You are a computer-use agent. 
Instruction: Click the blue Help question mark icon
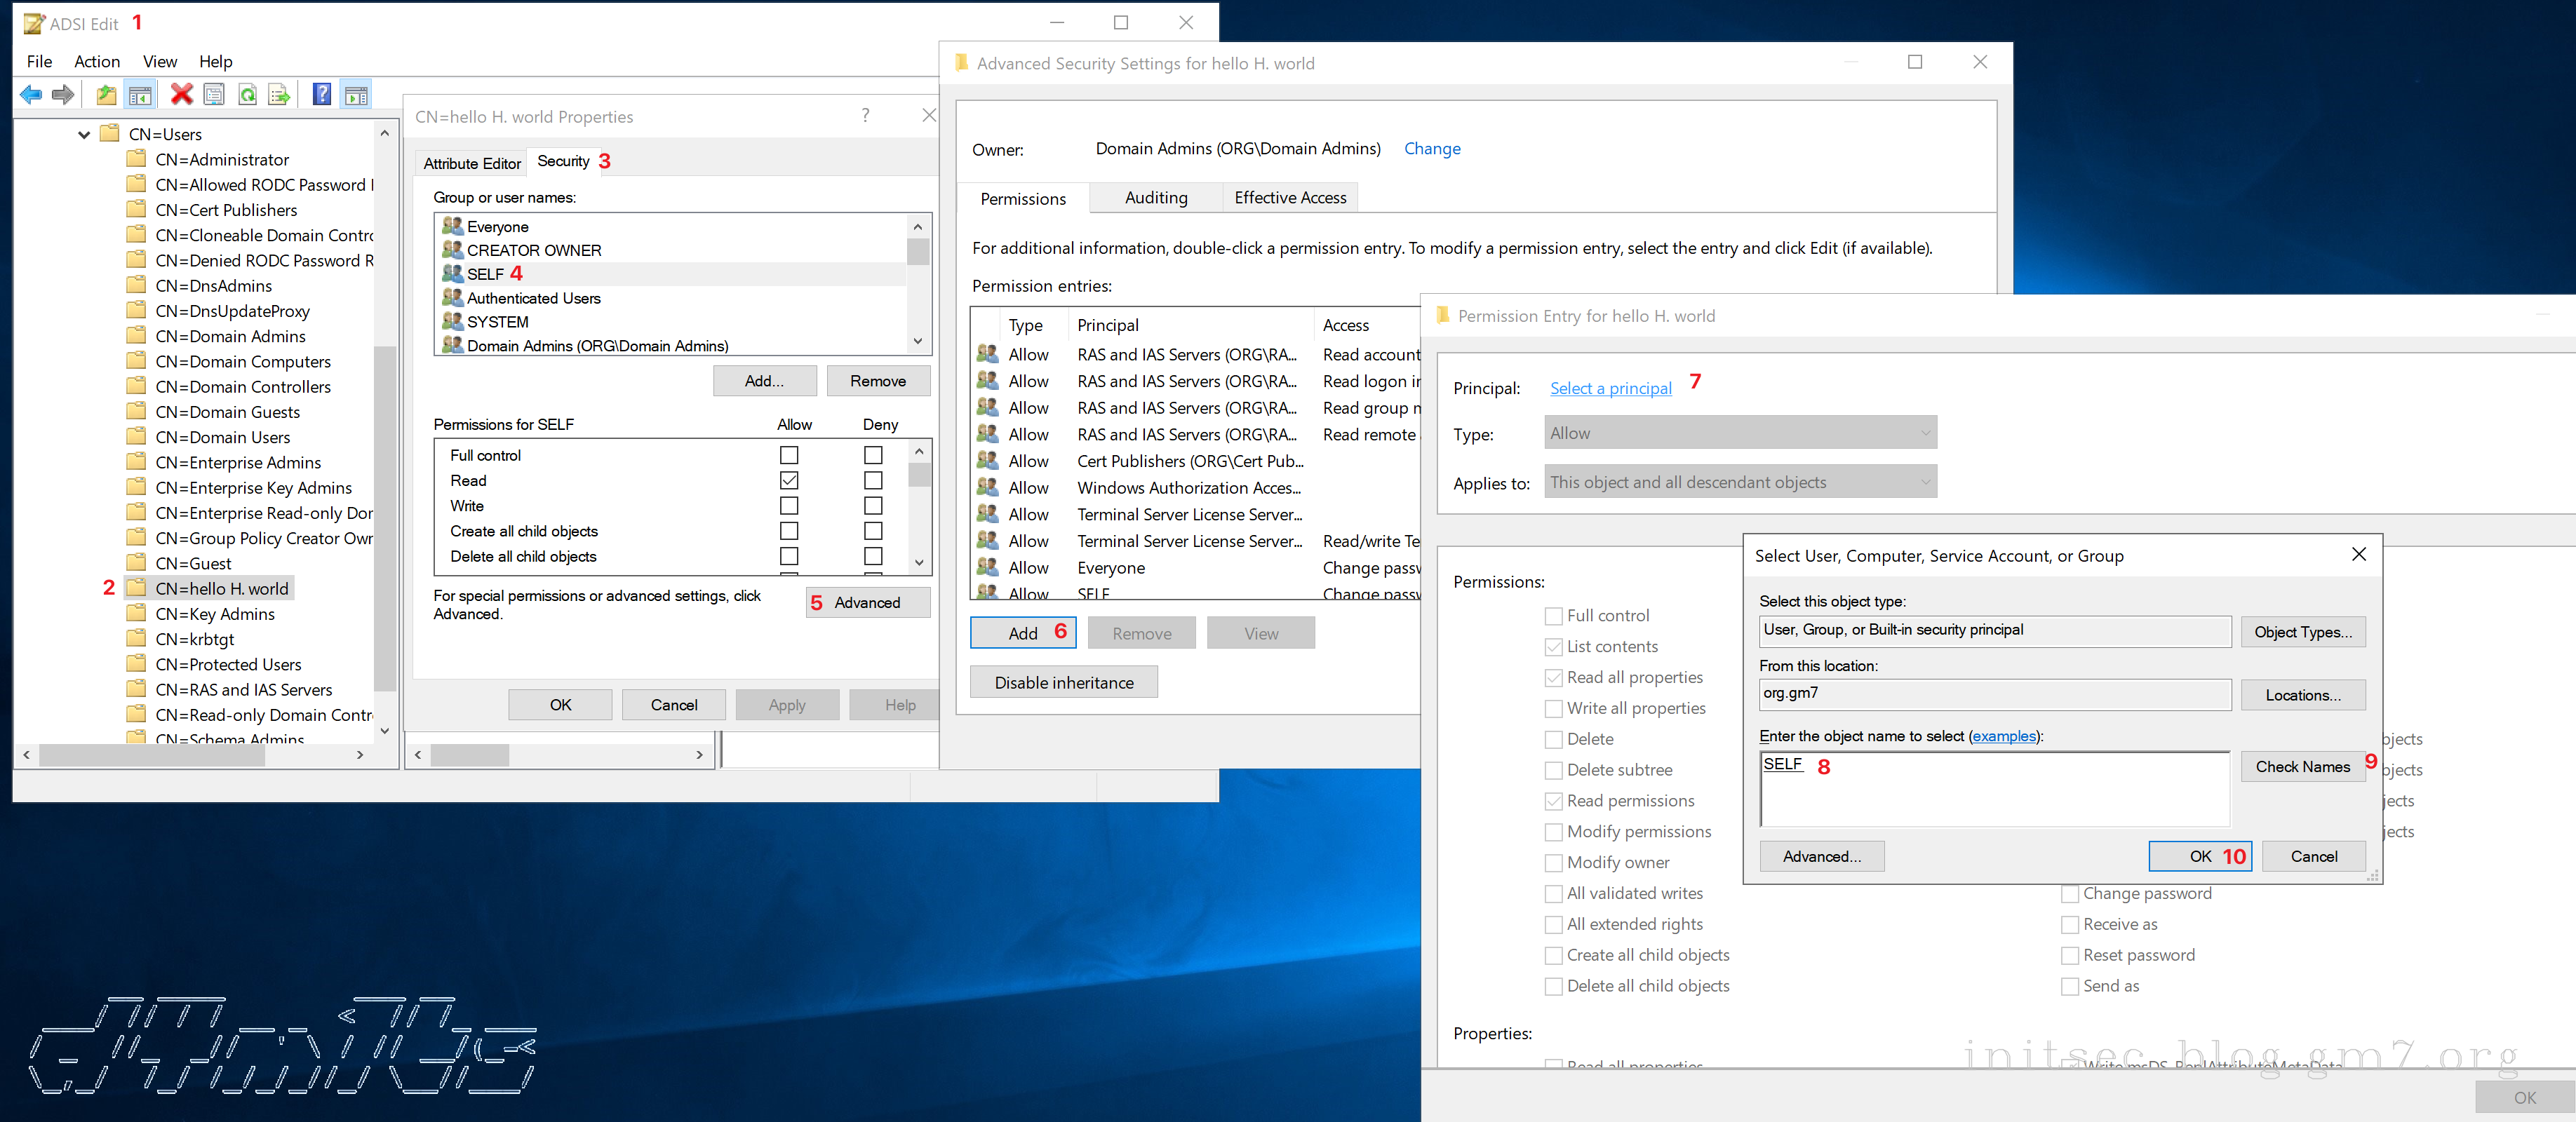[322, 95]
